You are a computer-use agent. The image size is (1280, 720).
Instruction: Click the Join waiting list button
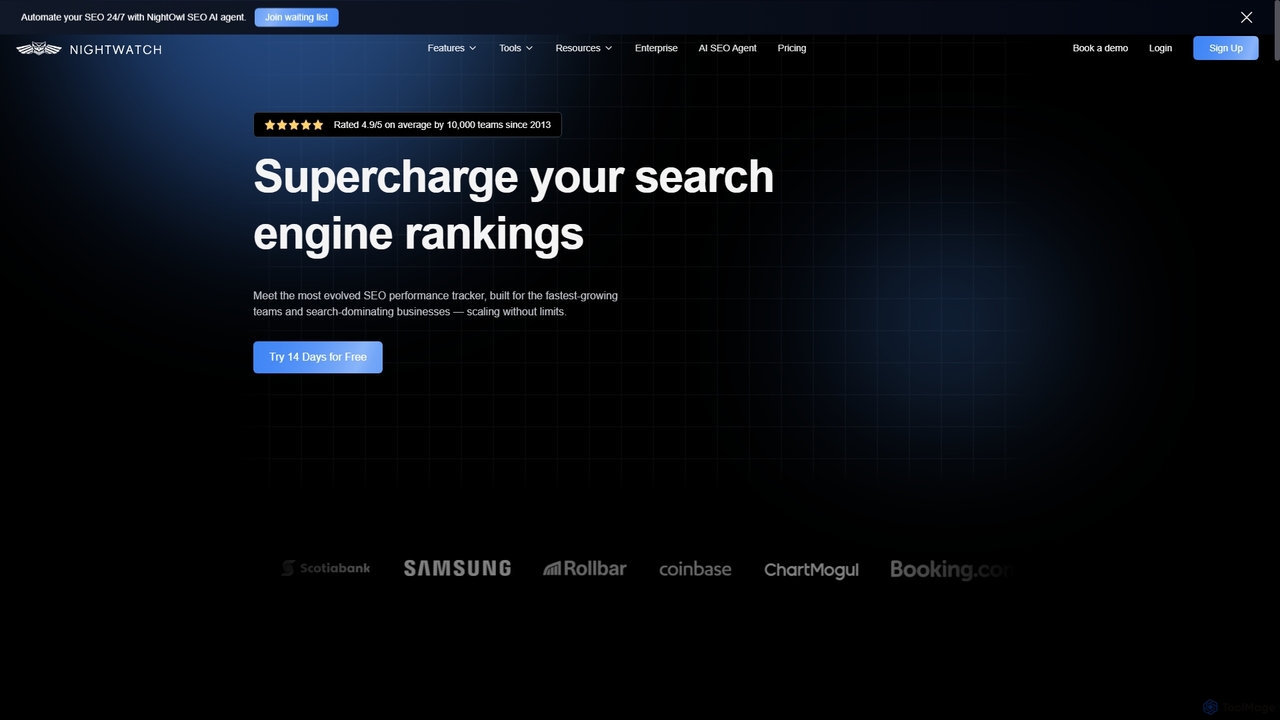296,17
